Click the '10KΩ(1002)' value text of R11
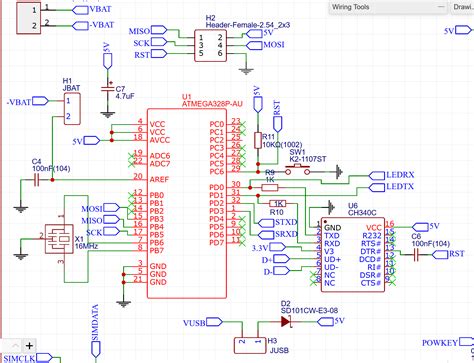Screen dimensions: 474x363 [x=281, y=144]
